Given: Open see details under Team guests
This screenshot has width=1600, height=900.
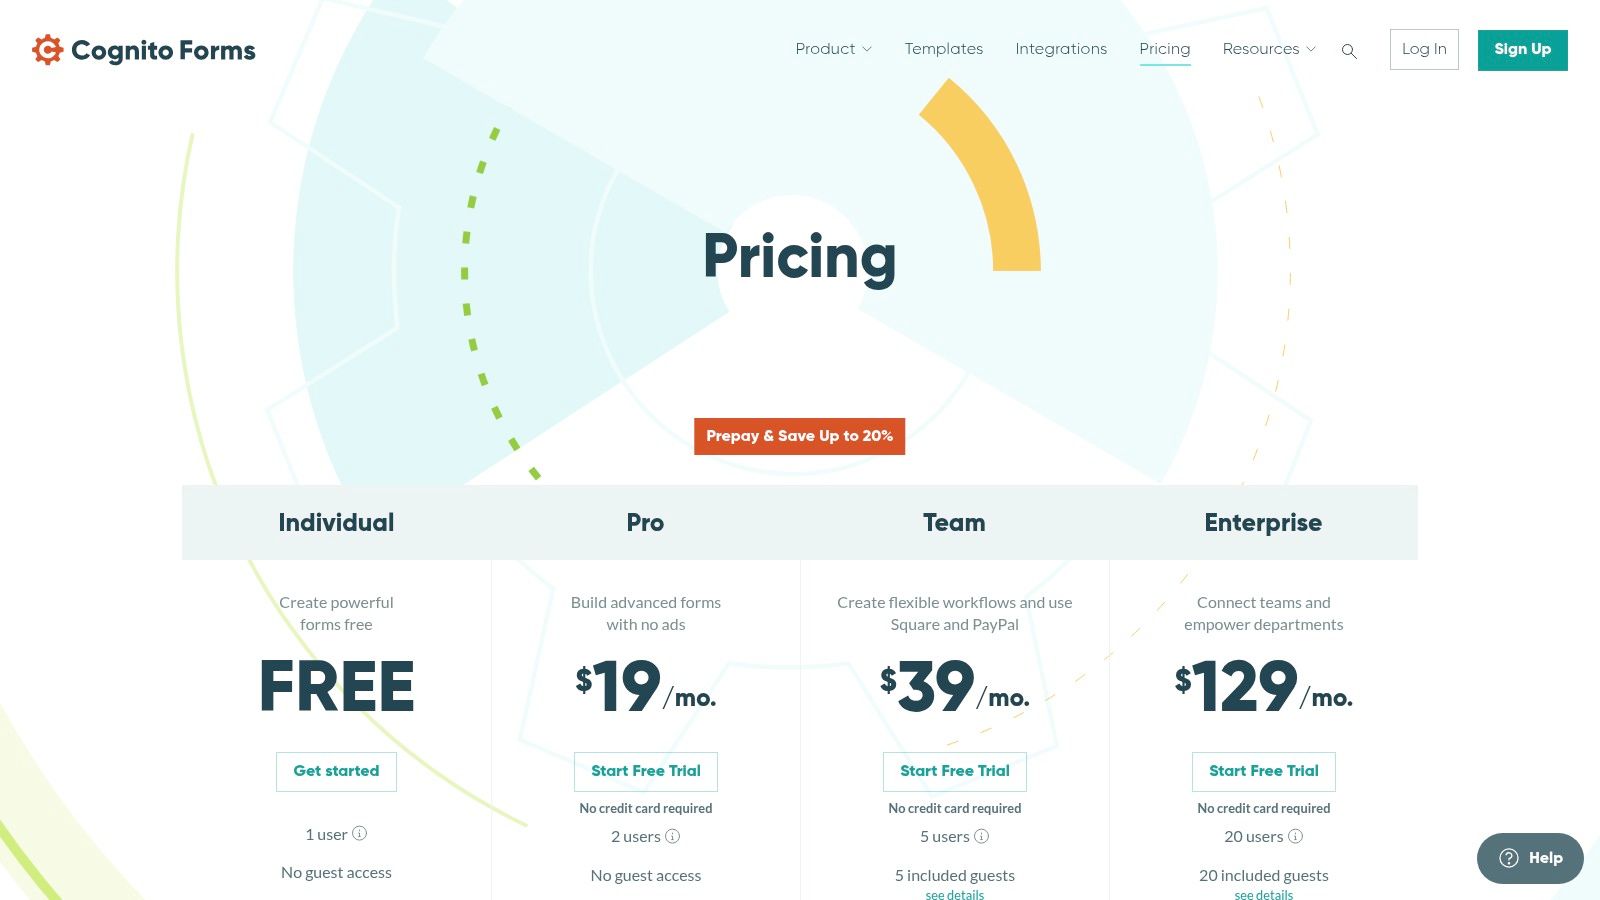Looking at the screenshot, I should pos(955,894).
